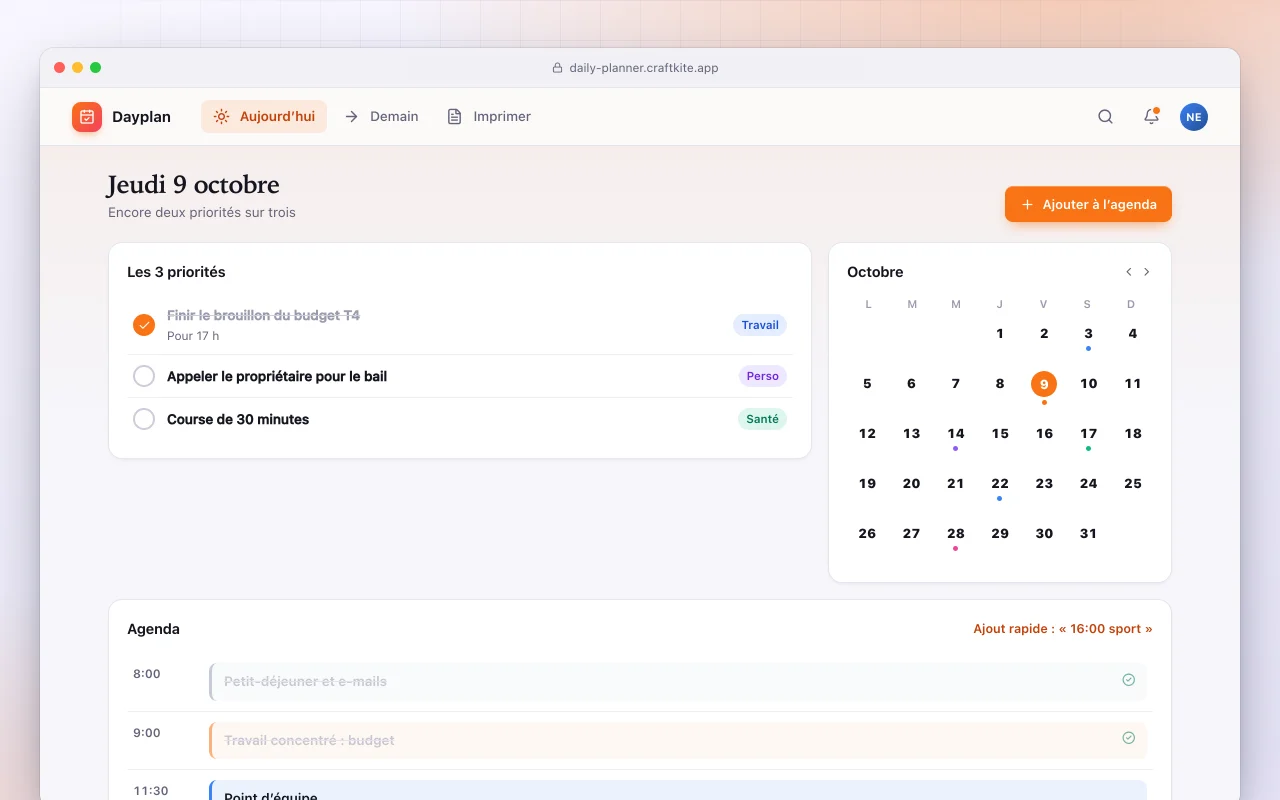Click Encore deux priorités sur trois subtitle
The height and width of the screenshot is (800, 1280).
point(202,212)
